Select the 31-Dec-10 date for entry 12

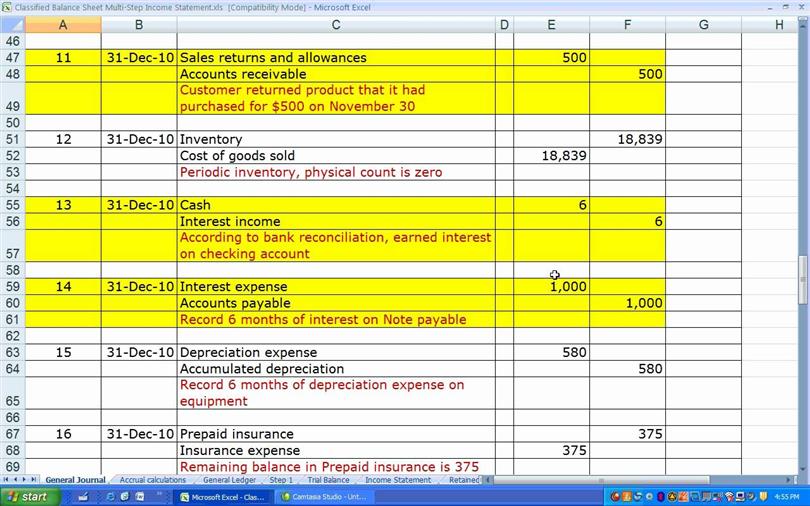coord(139,139)
